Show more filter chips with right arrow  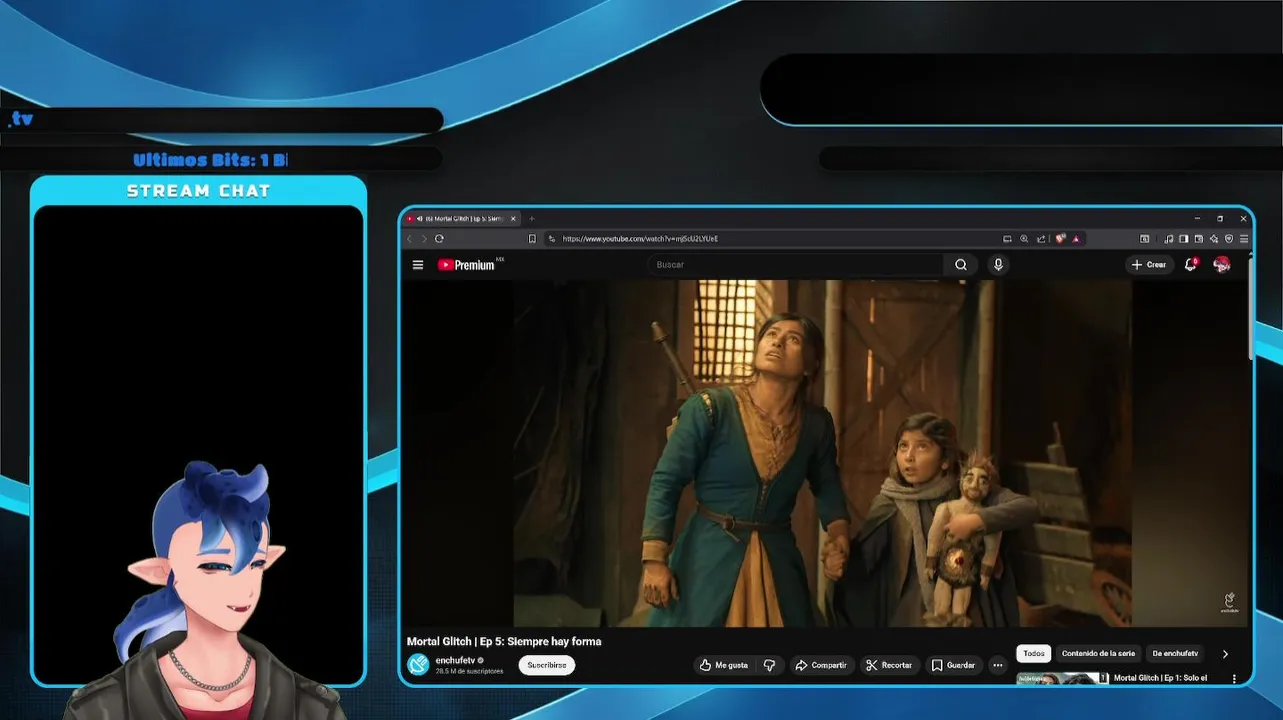click(x=1226, y=654)
